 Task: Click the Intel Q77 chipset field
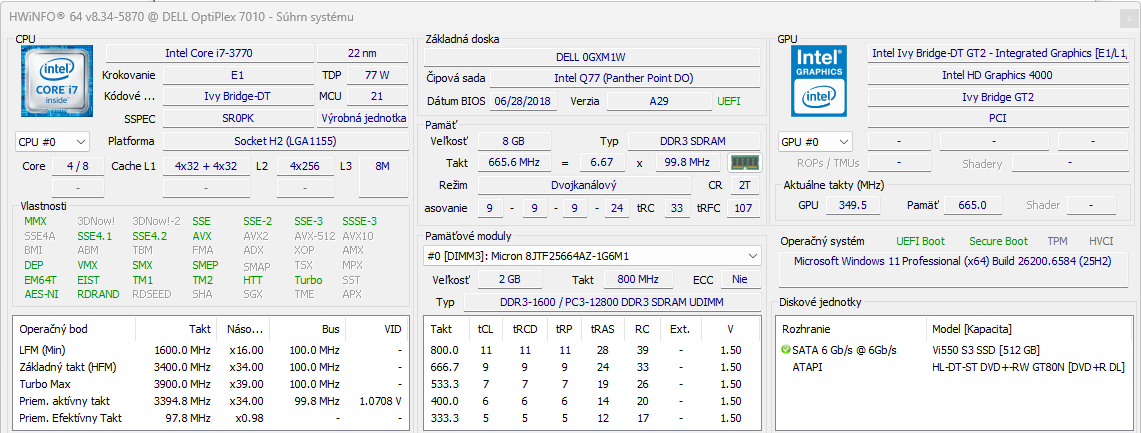pos(622,77)
